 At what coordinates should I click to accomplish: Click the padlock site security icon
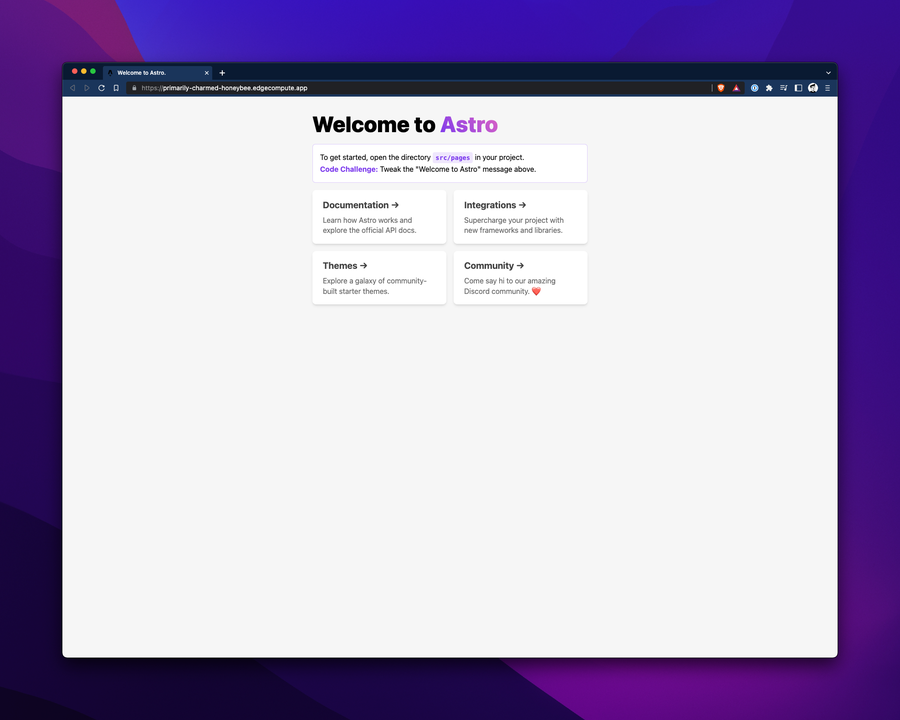click(134, 88)
